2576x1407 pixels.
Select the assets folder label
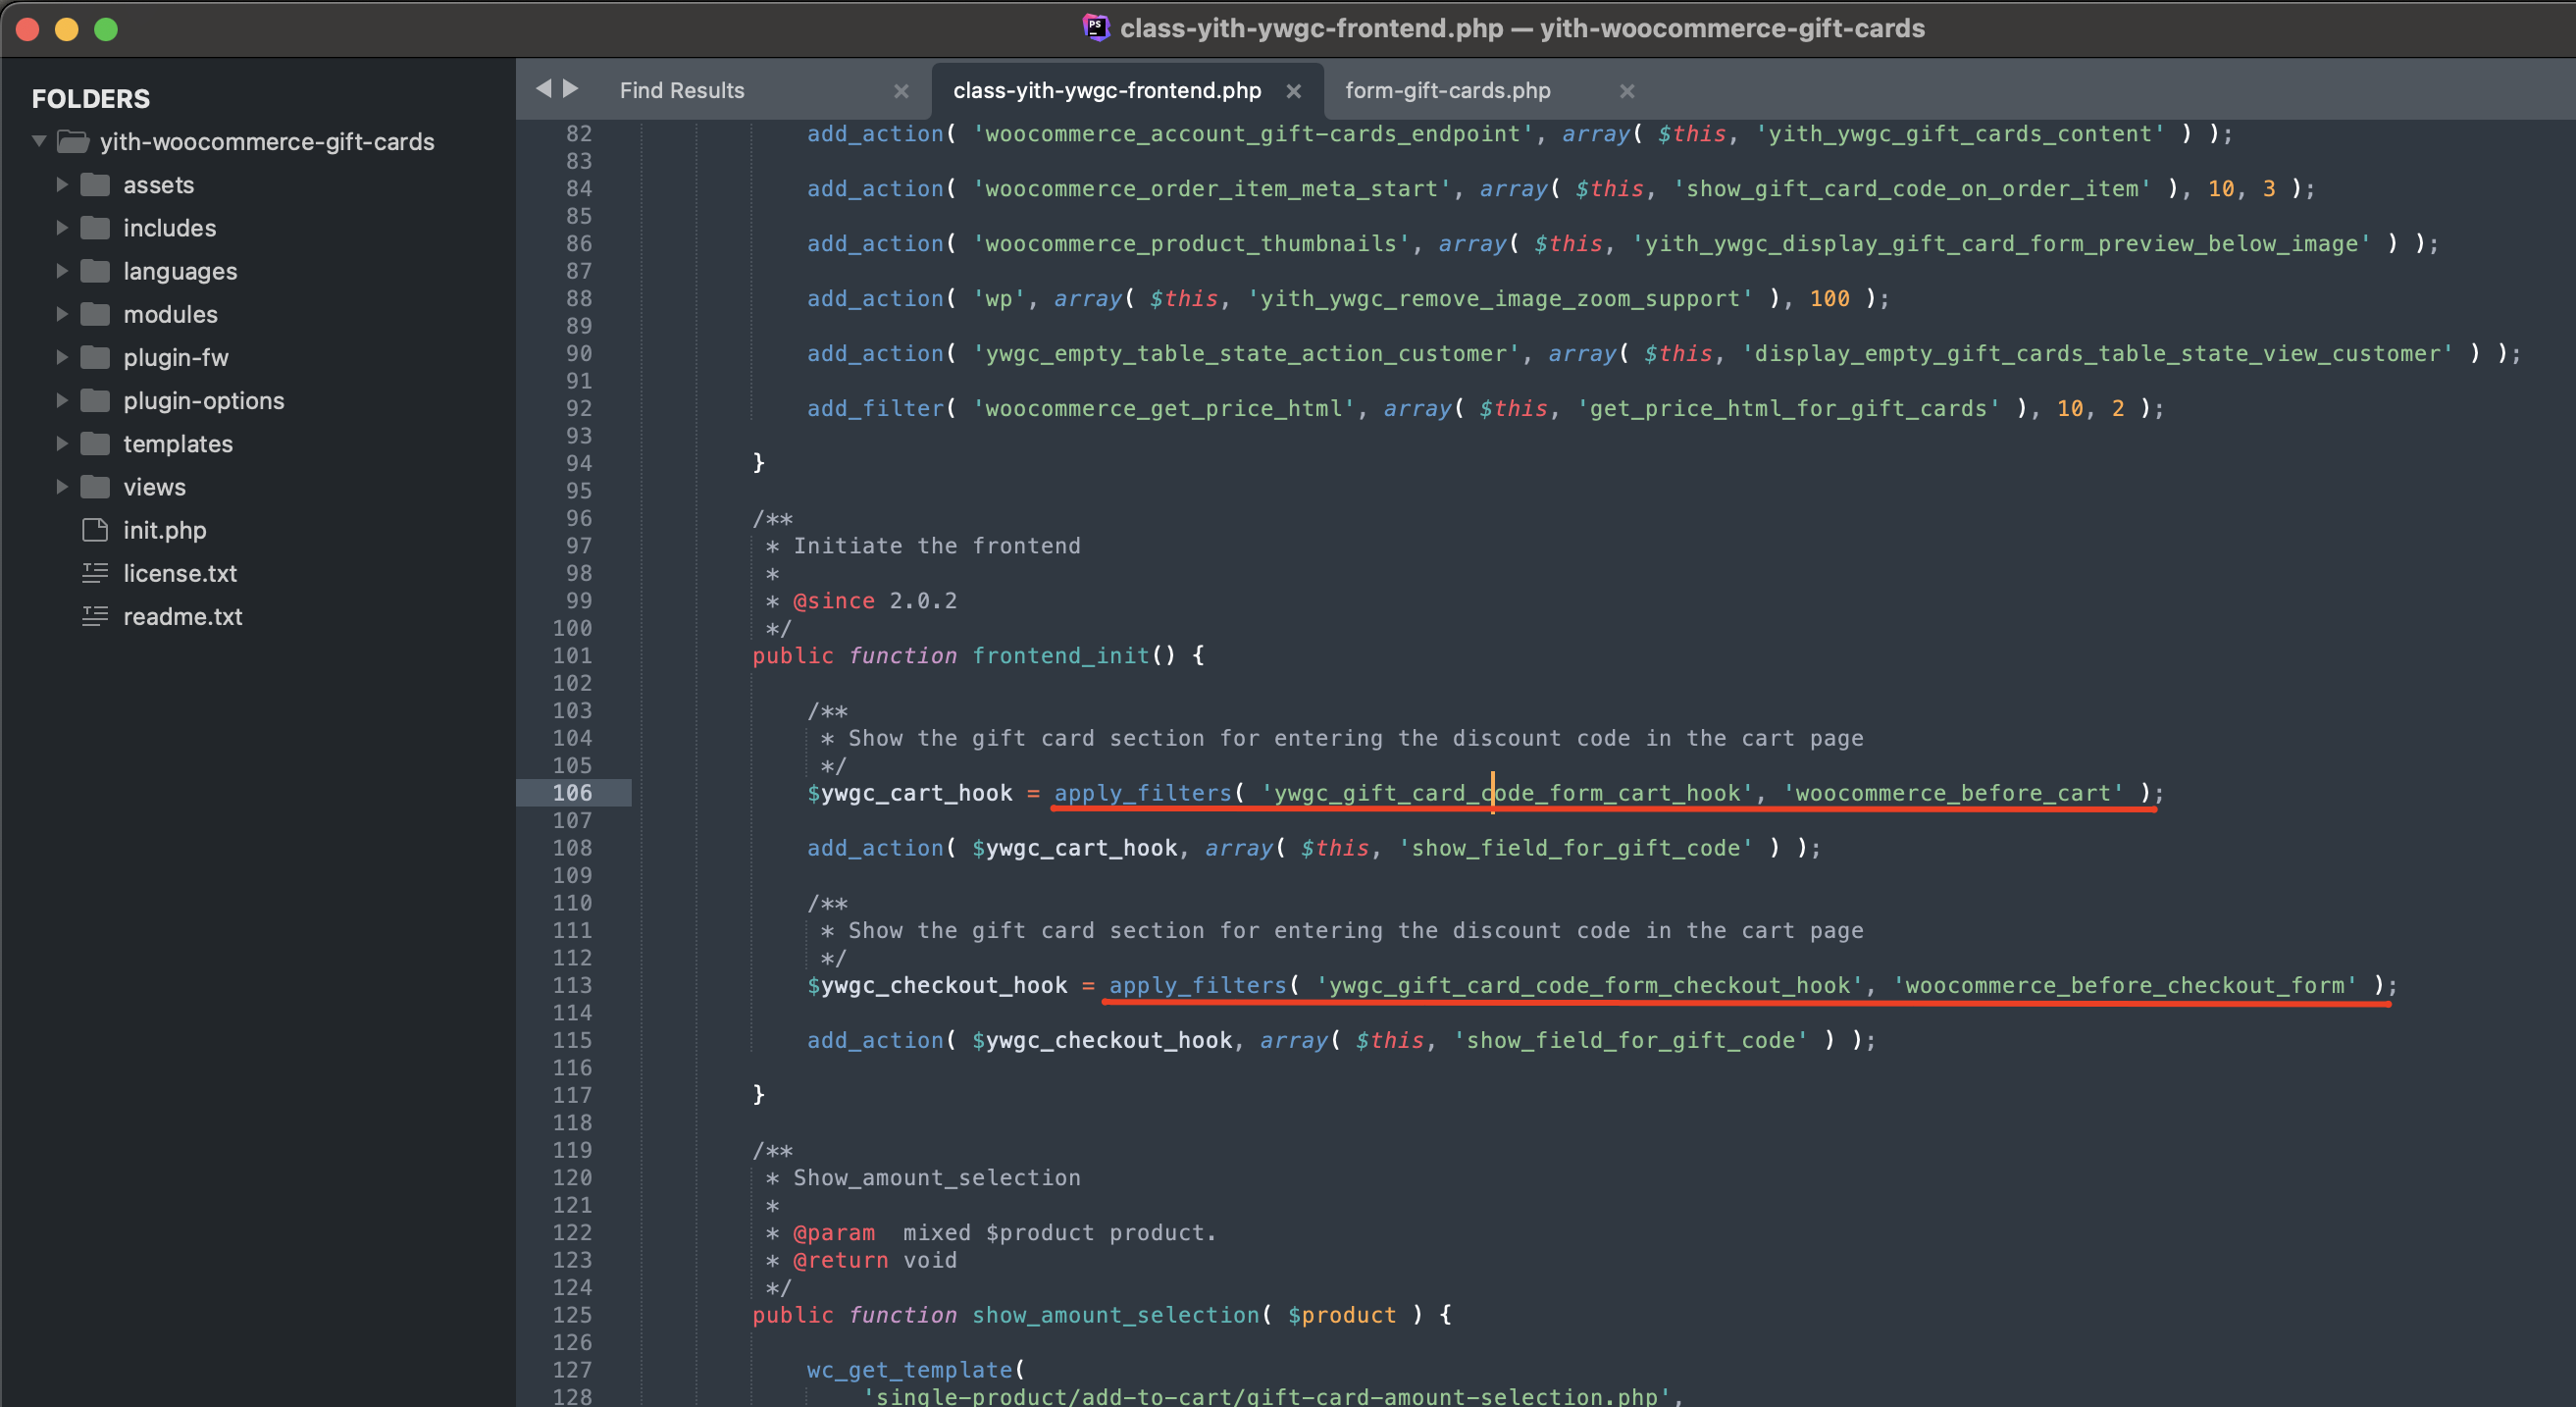click(x=159, y=185)
